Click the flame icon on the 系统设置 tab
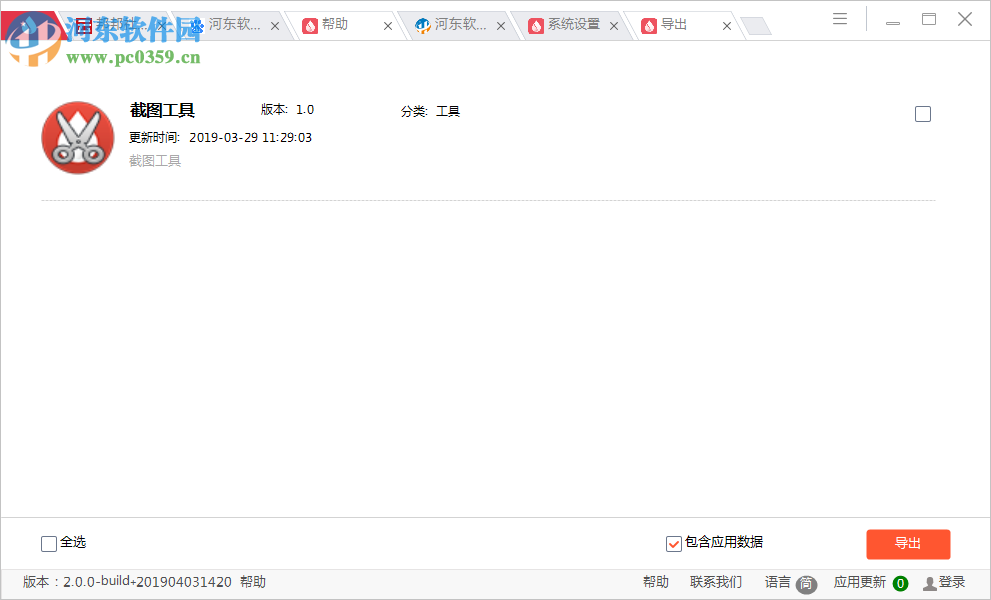The image size is (991, 600). 536,25
